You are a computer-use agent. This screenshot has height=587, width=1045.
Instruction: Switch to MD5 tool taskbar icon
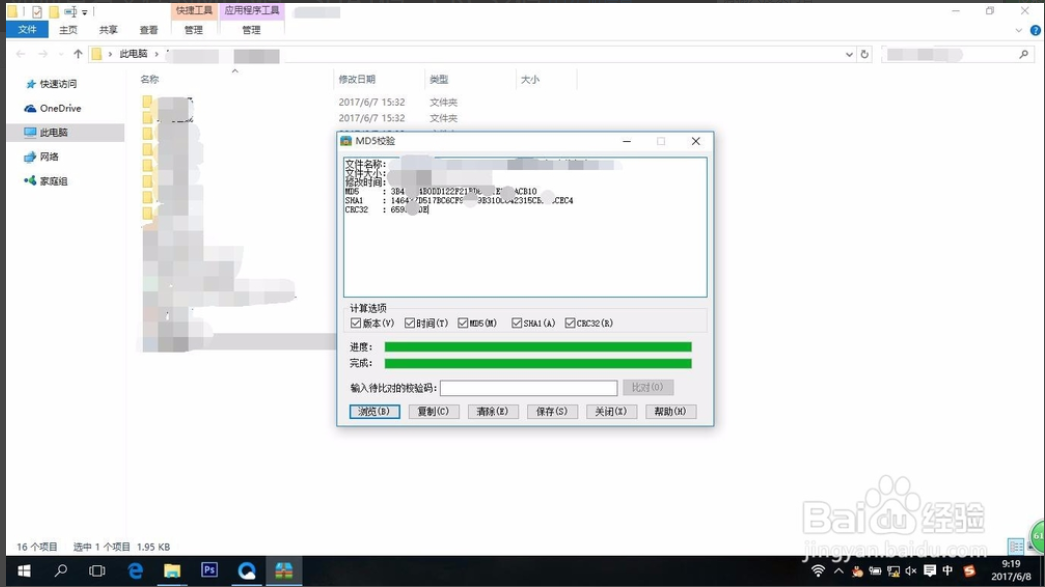[x=284, y=571]
